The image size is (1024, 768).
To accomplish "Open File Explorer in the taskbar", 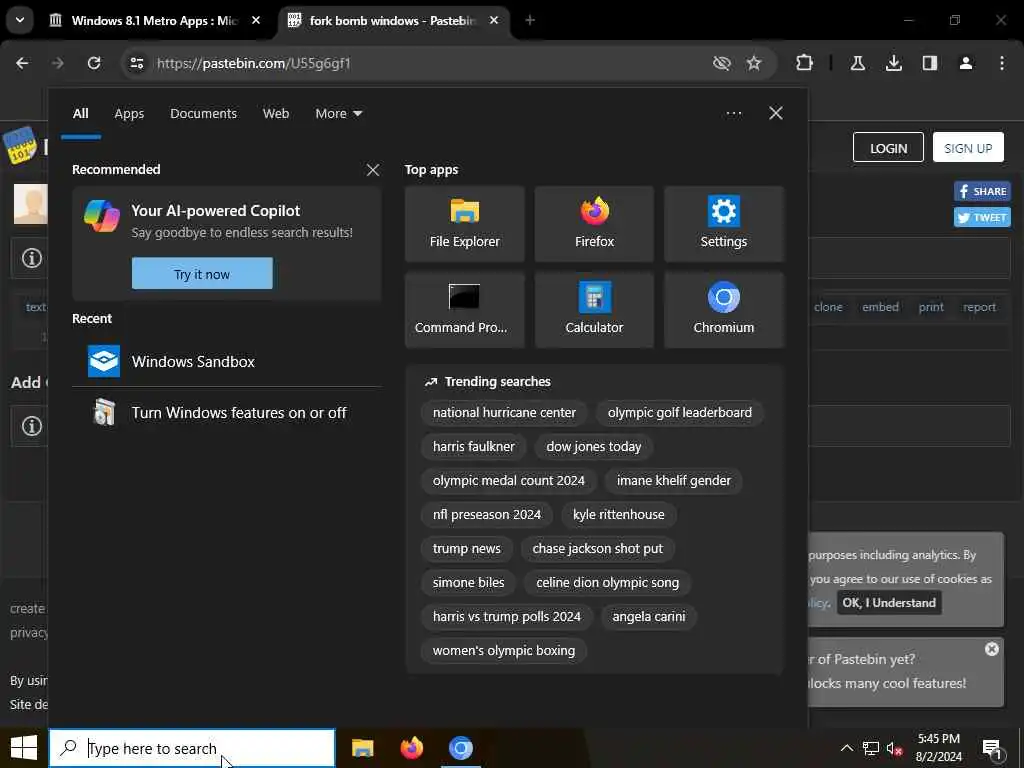I will [x=362, y=748].
